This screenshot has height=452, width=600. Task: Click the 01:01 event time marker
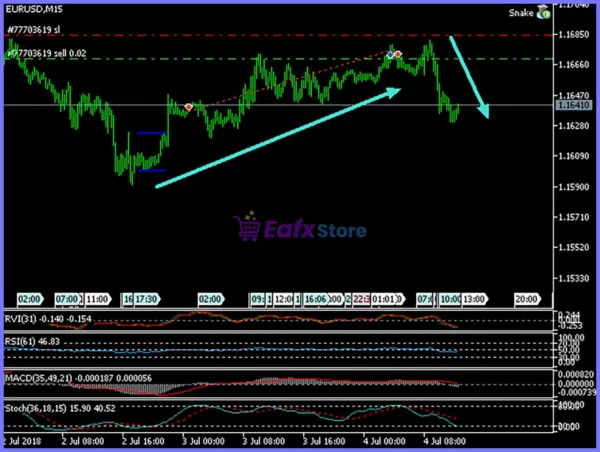click(383, 299)
